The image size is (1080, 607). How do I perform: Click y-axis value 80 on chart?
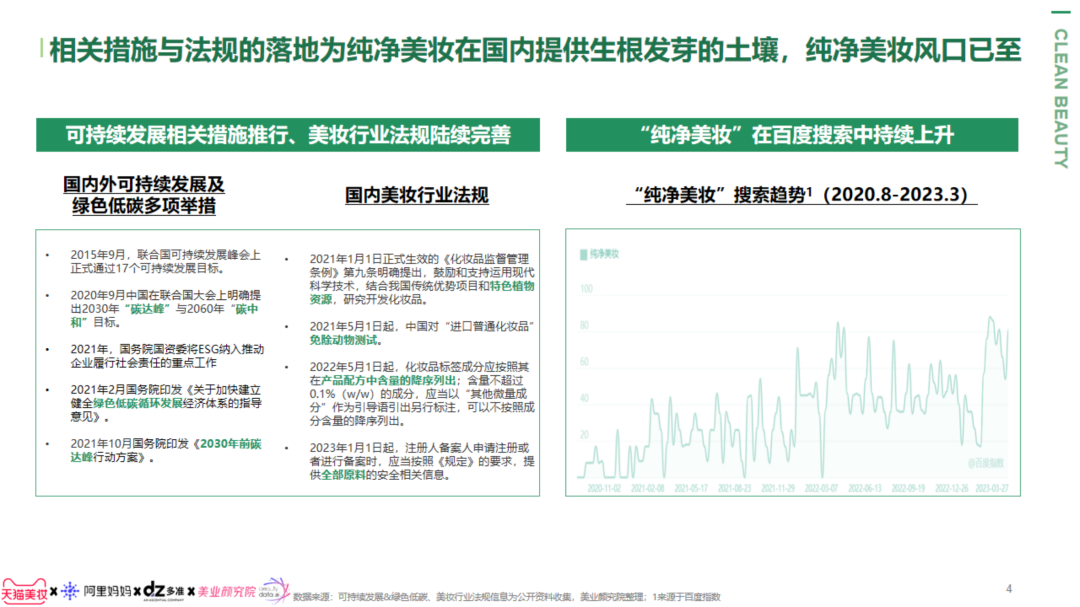pos(584,325)
